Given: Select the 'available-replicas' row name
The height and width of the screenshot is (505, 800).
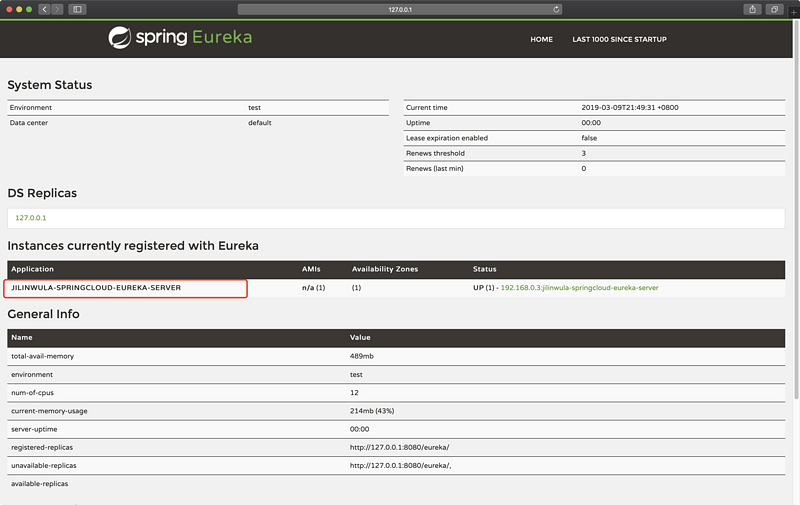Looking at the screenshot, I should (x=39, y=484).
